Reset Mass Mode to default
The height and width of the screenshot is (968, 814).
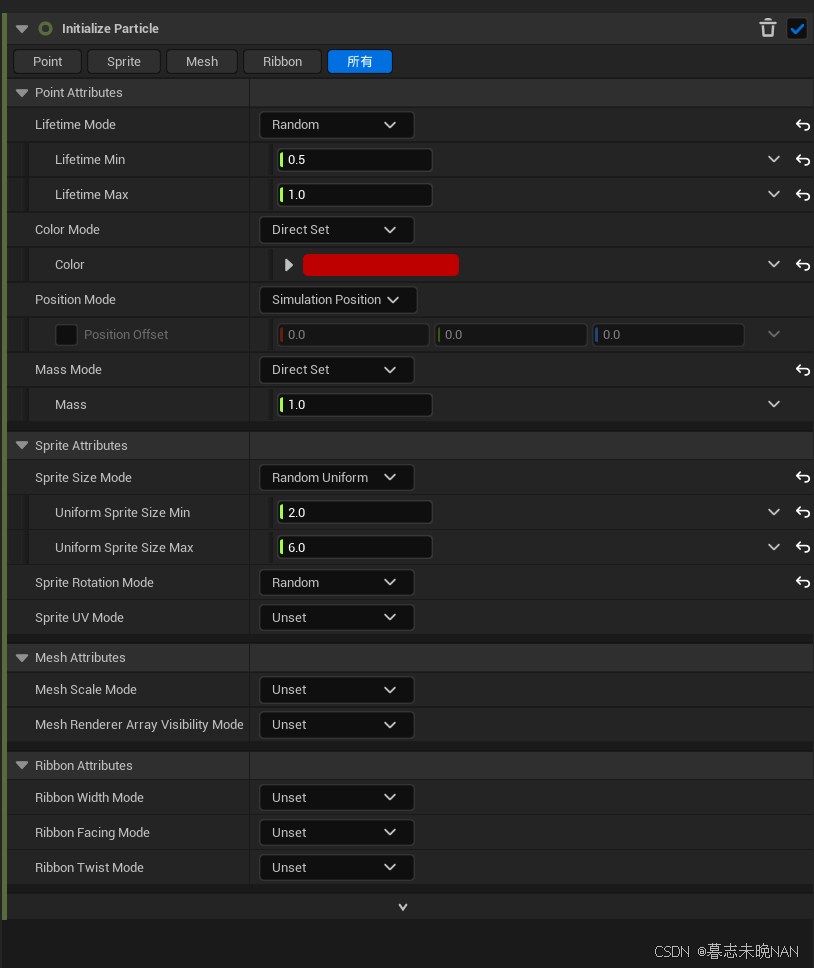click(x=802, y=370)
